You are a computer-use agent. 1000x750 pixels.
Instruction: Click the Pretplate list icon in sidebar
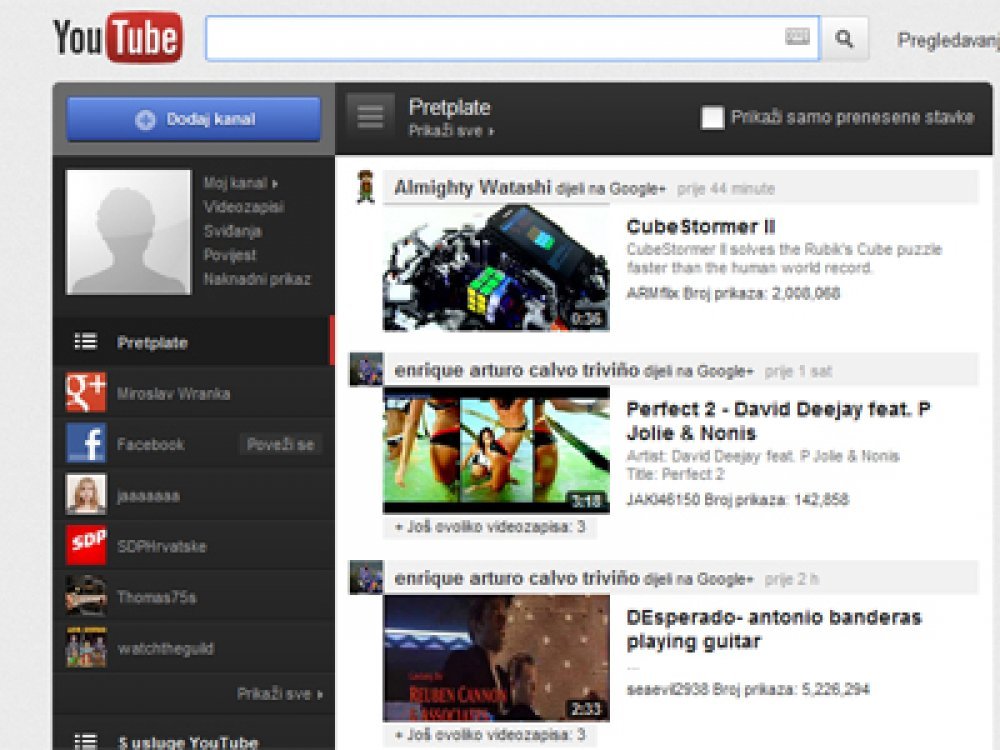coord(85,342)
